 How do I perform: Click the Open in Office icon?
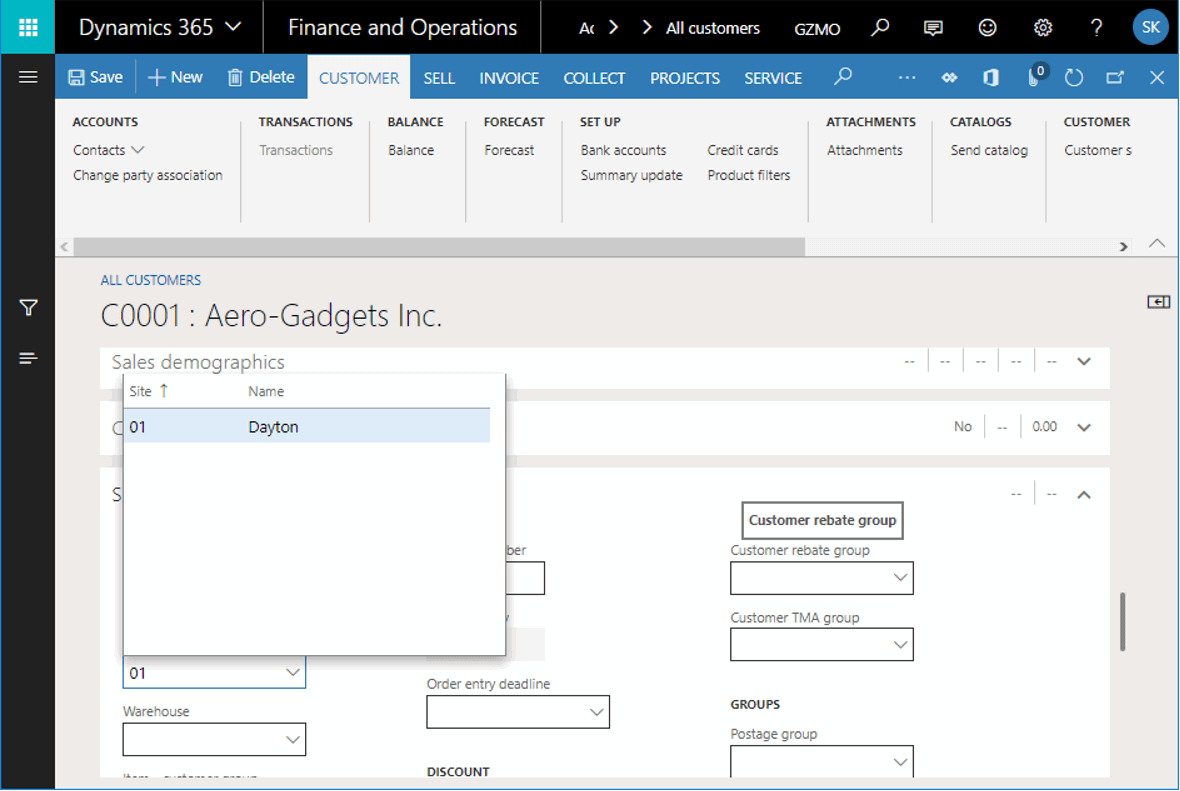(991, 77)
